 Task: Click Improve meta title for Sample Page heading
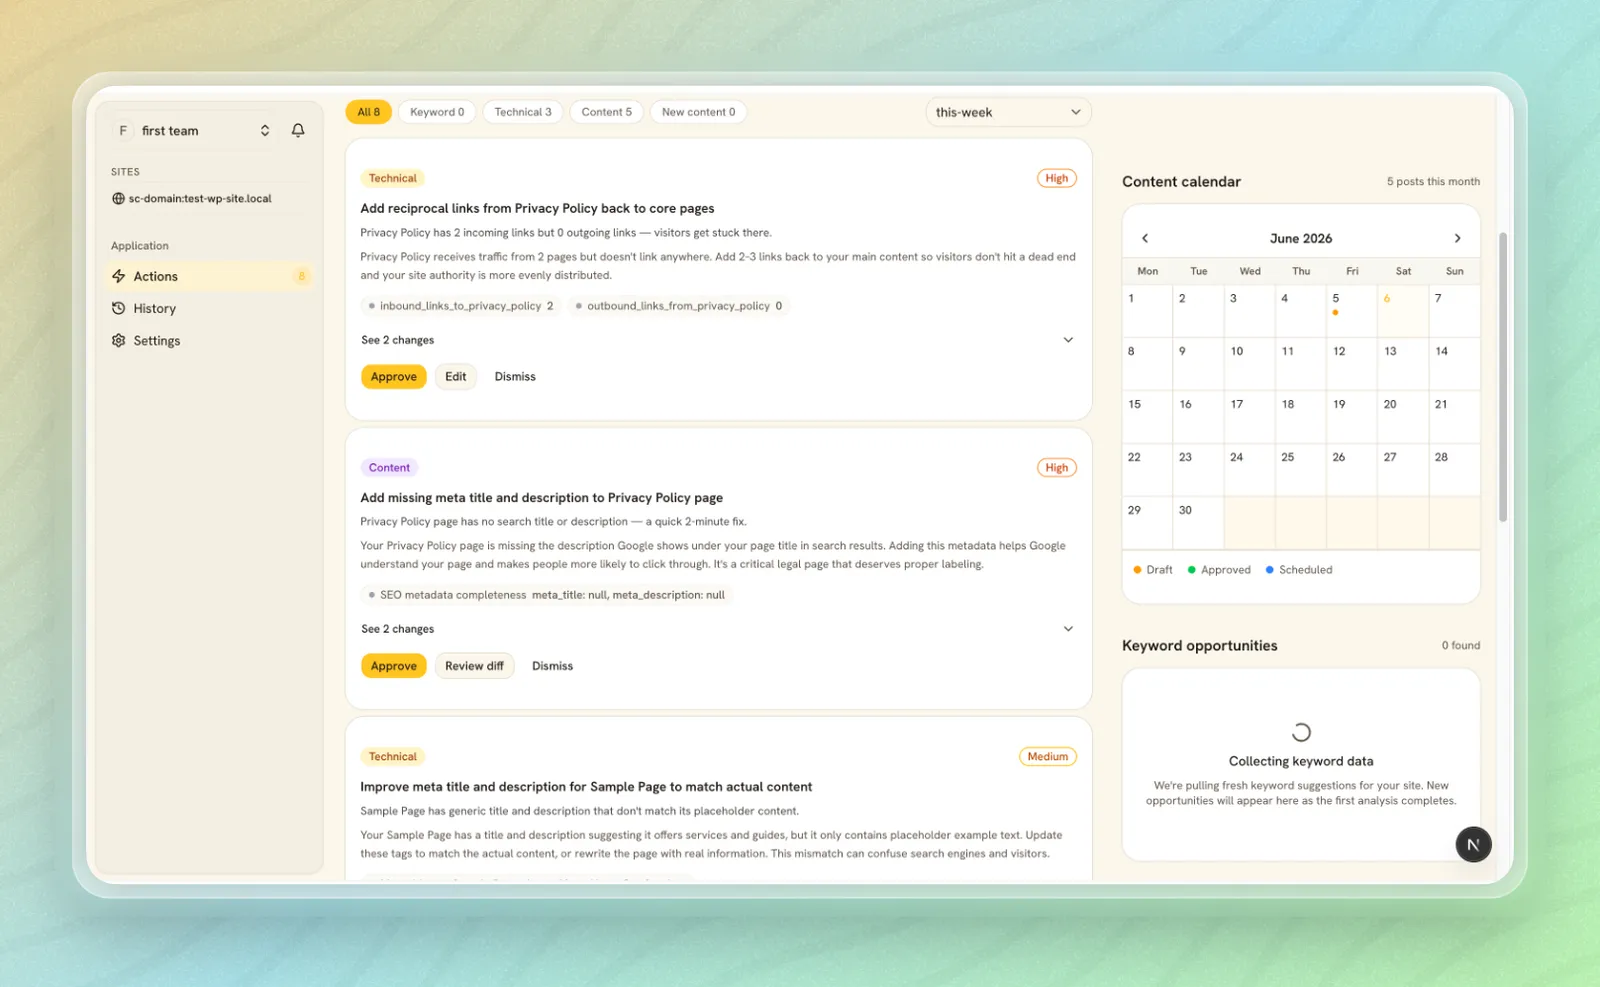coord(586,786)
